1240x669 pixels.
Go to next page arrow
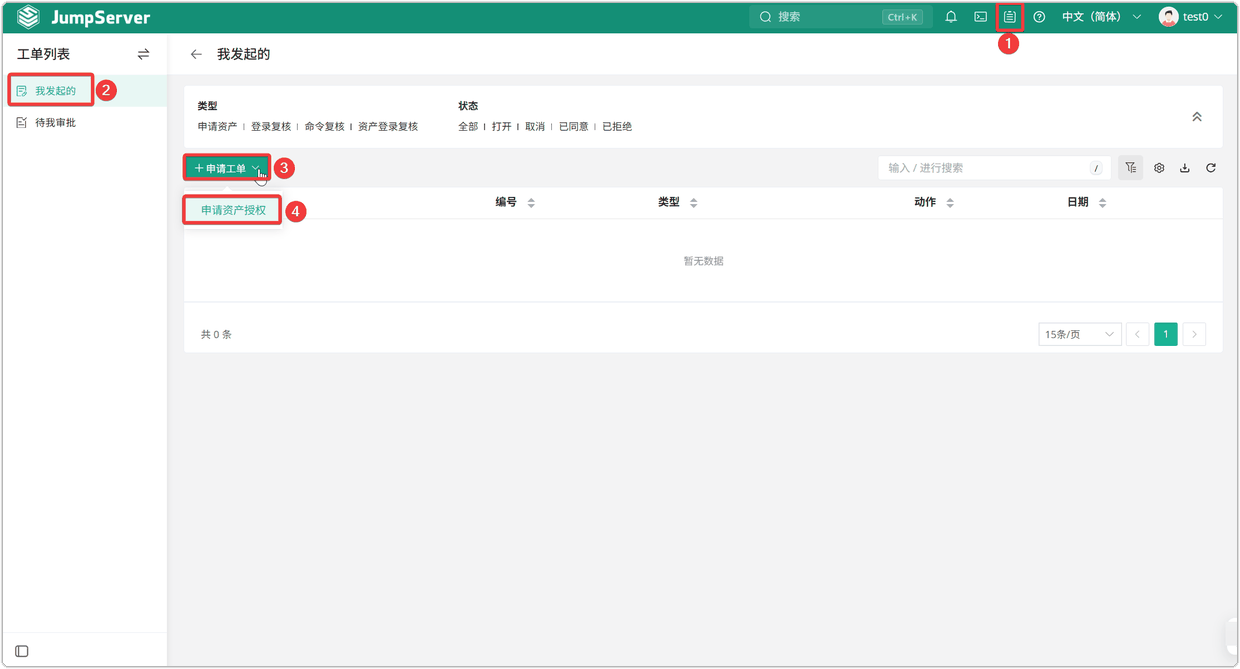pyautogui.click(x=1194, y=334)
